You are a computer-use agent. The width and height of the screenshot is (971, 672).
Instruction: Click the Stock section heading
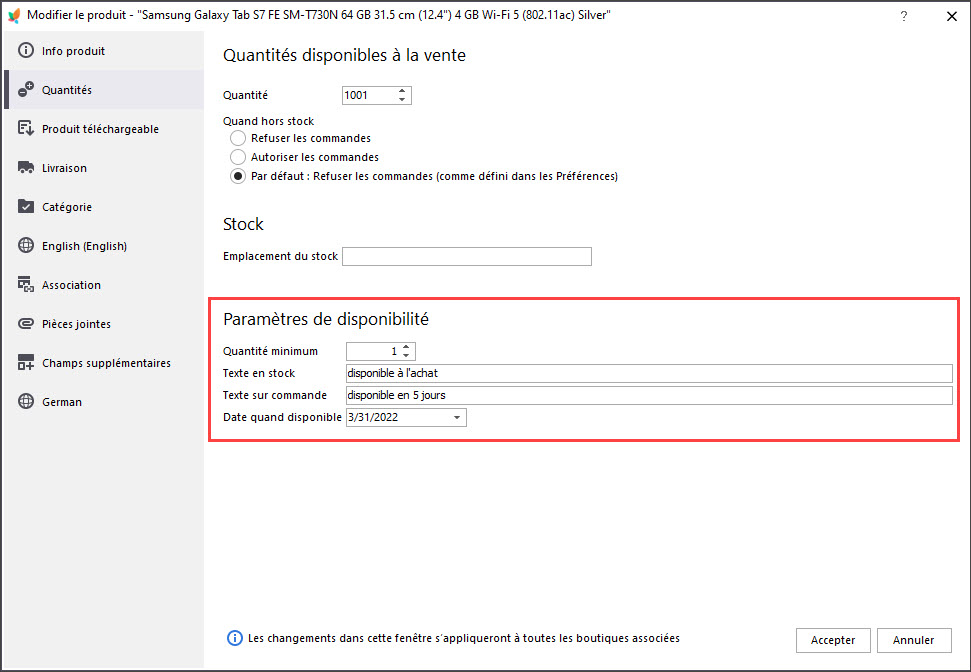(243, 224)
